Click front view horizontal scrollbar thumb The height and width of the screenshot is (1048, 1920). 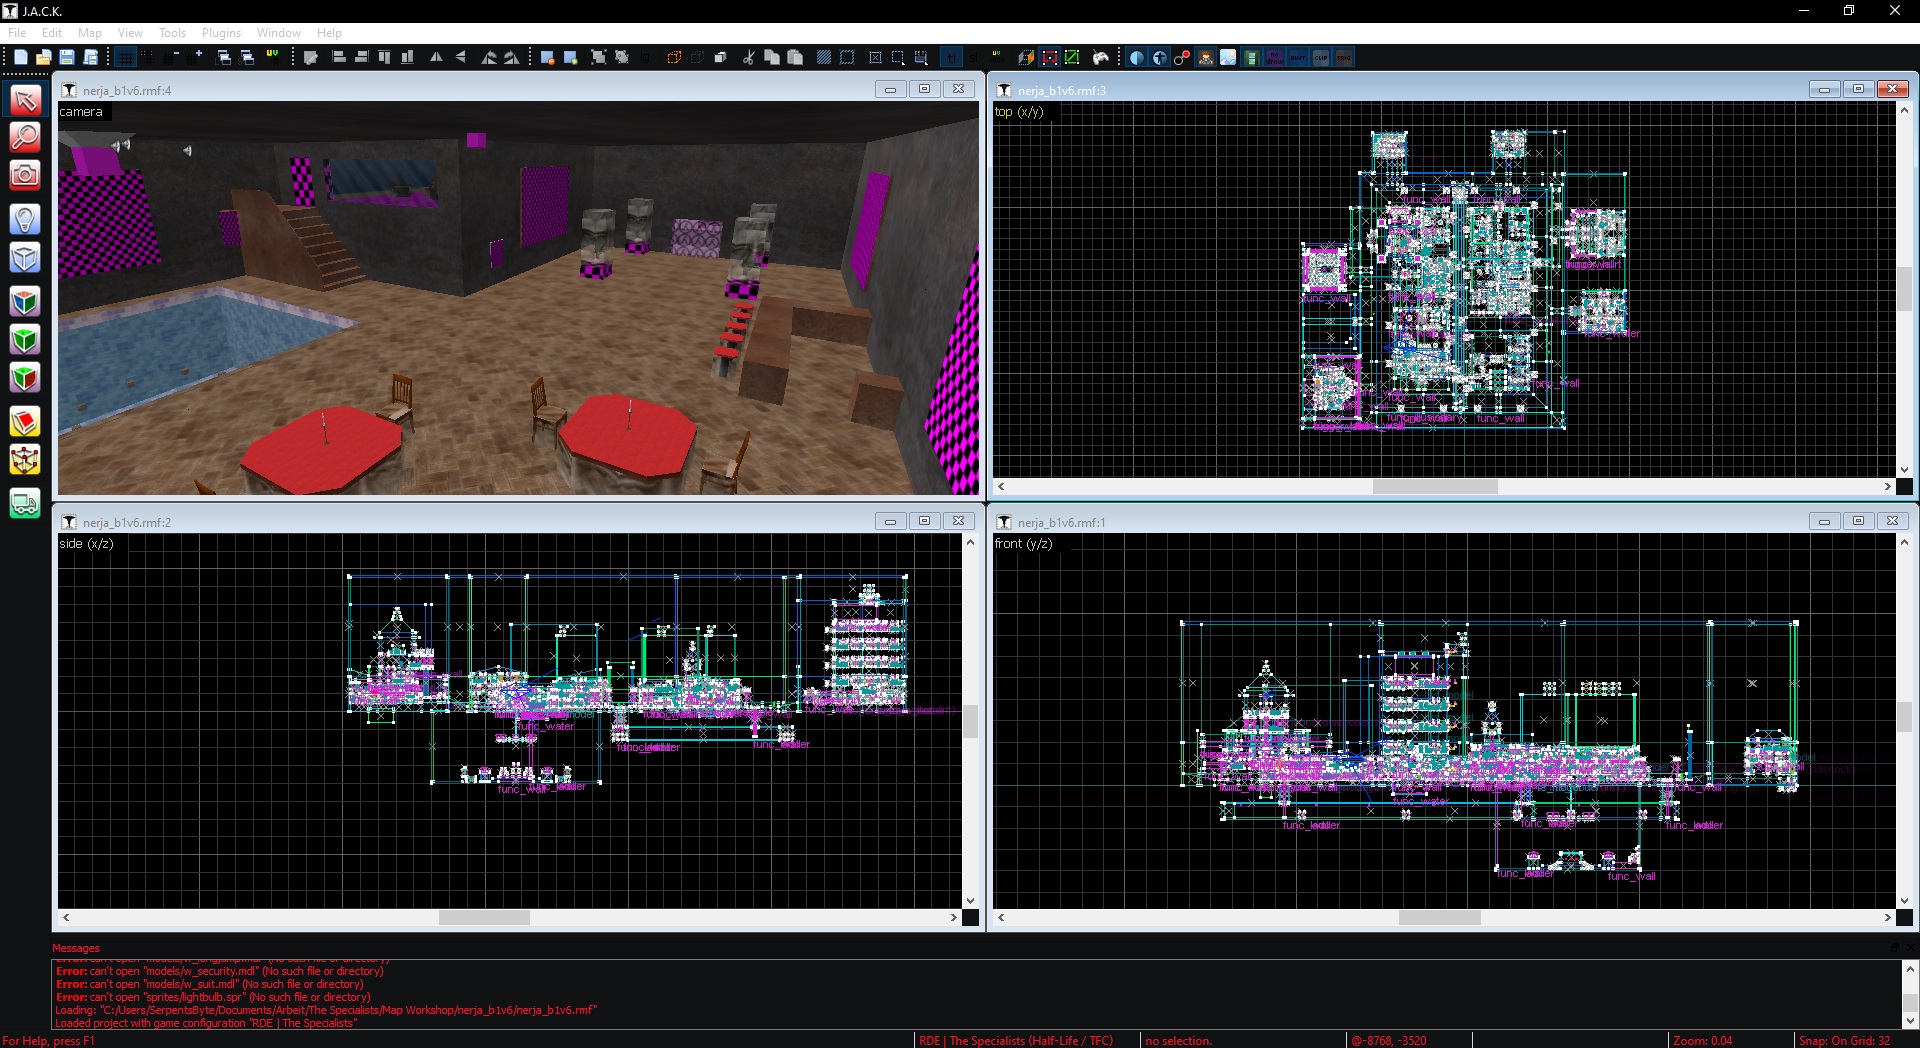(x=1439, y=918)
